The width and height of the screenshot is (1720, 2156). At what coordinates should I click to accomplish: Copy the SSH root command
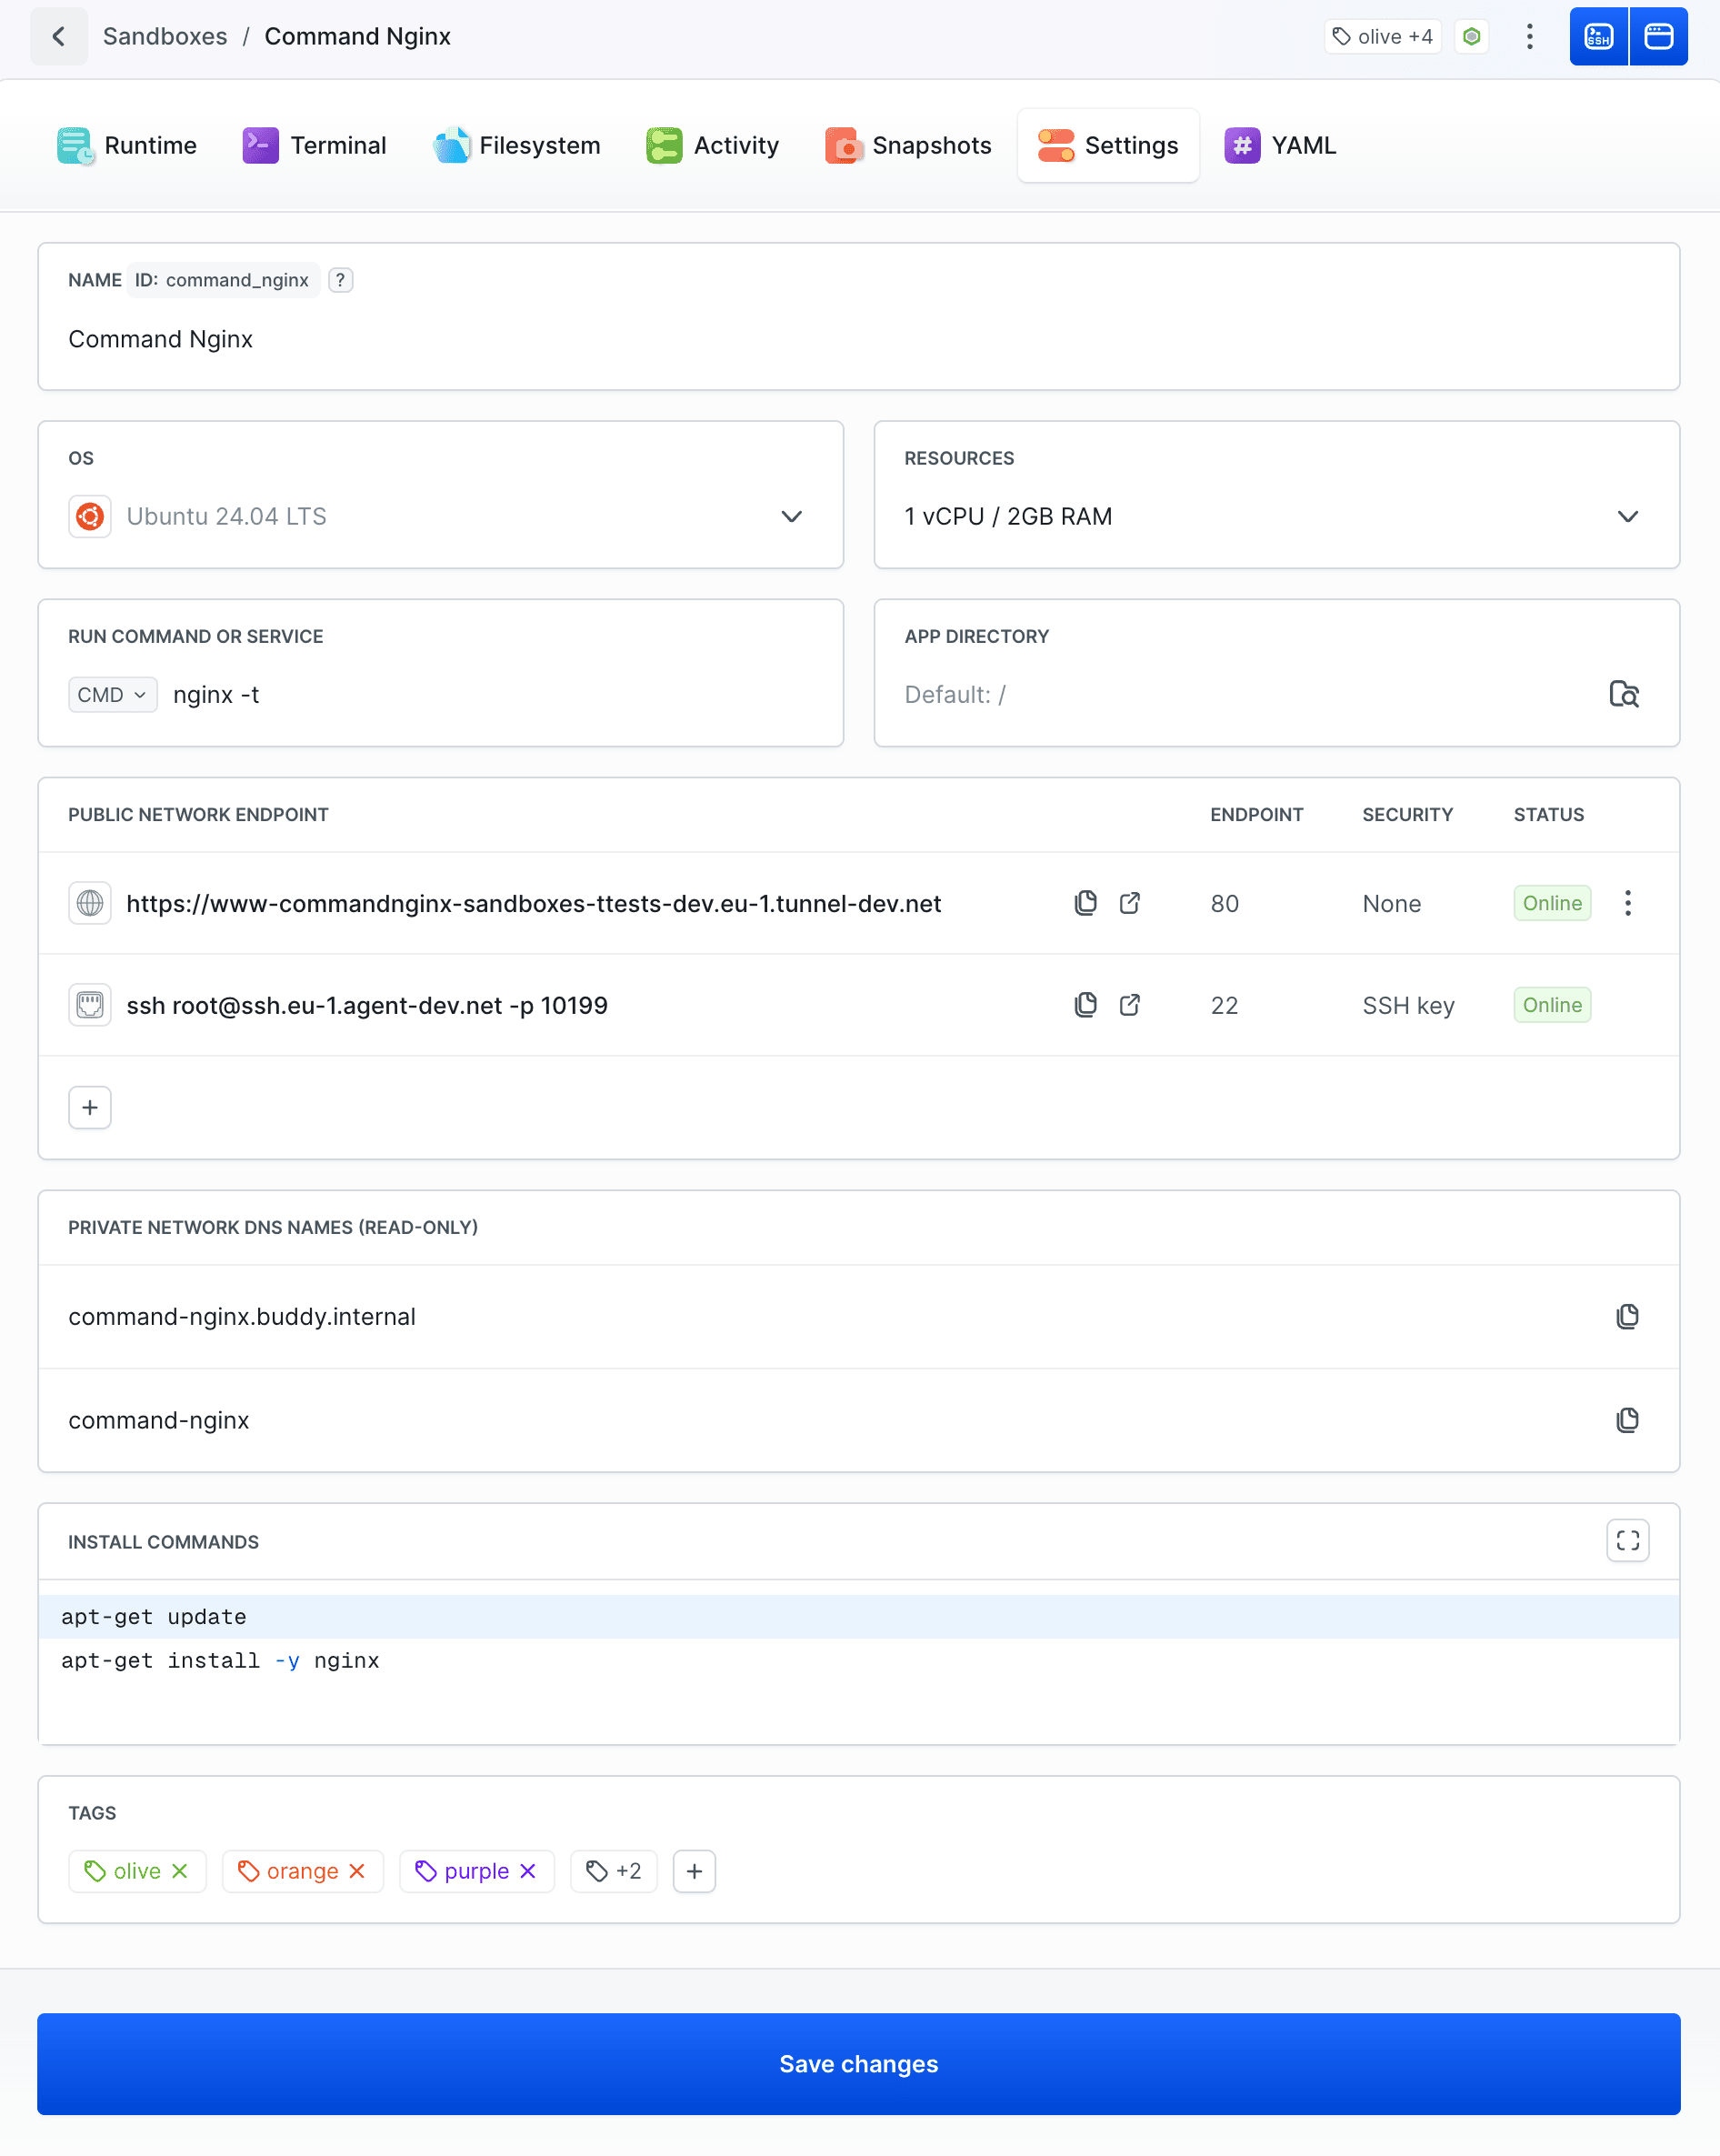(1085, 1005)
